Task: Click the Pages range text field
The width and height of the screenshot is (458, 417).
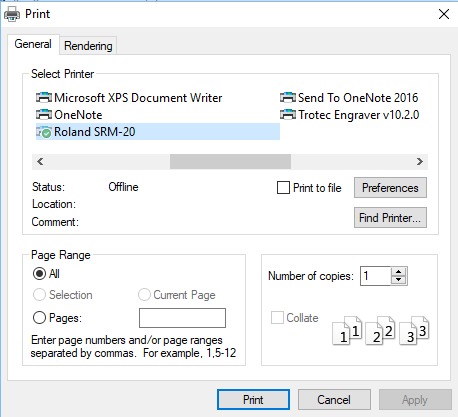Action: [x=182, y=318]
